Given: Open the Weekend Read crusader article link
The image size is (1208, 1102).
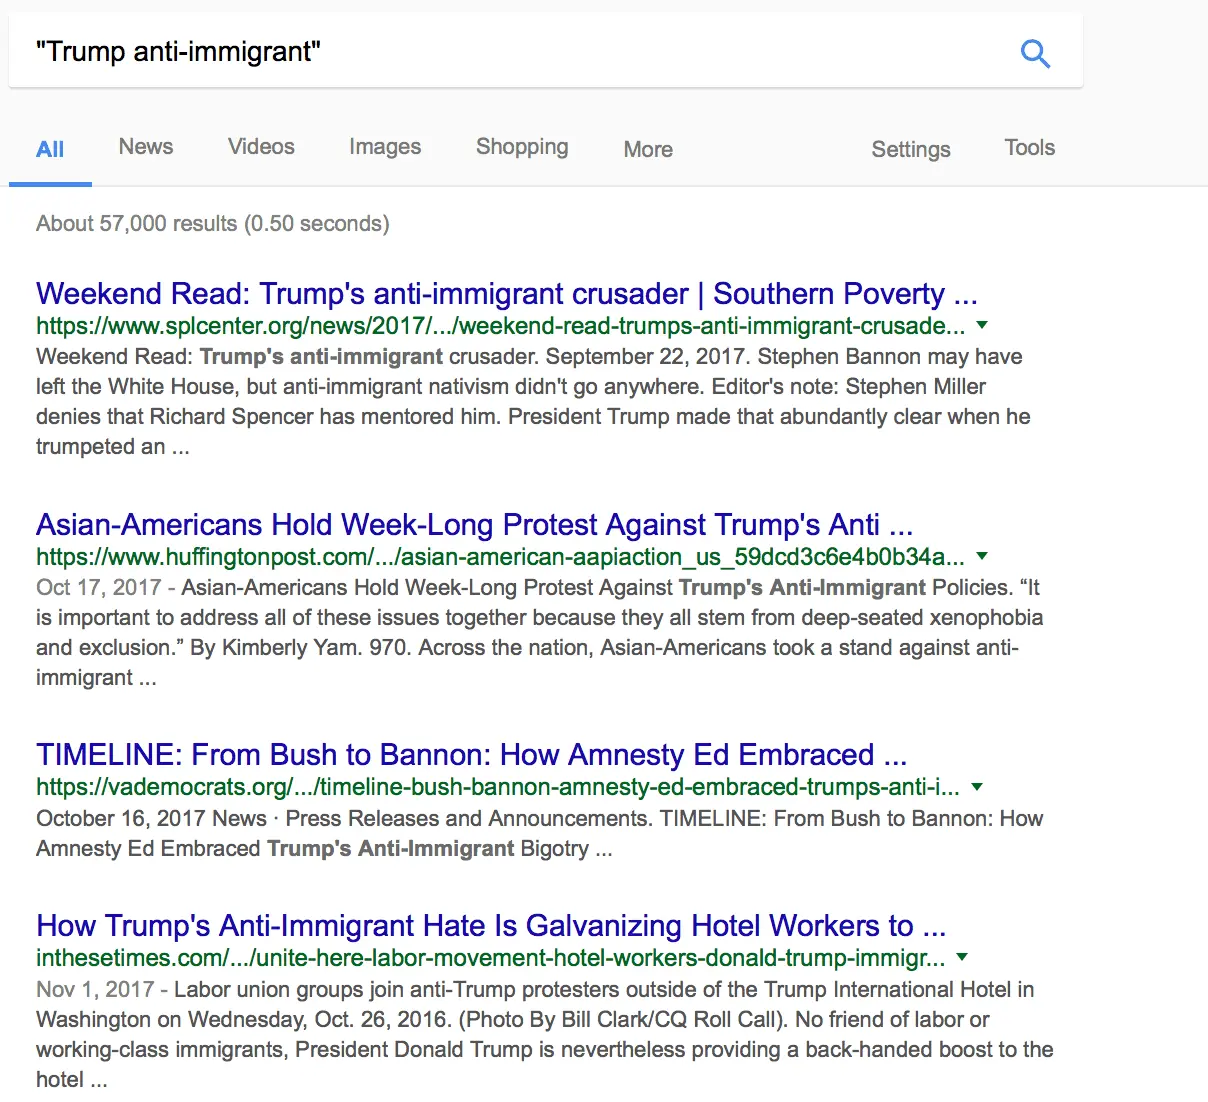Looking at the screenshot, I should pos(506,293).
